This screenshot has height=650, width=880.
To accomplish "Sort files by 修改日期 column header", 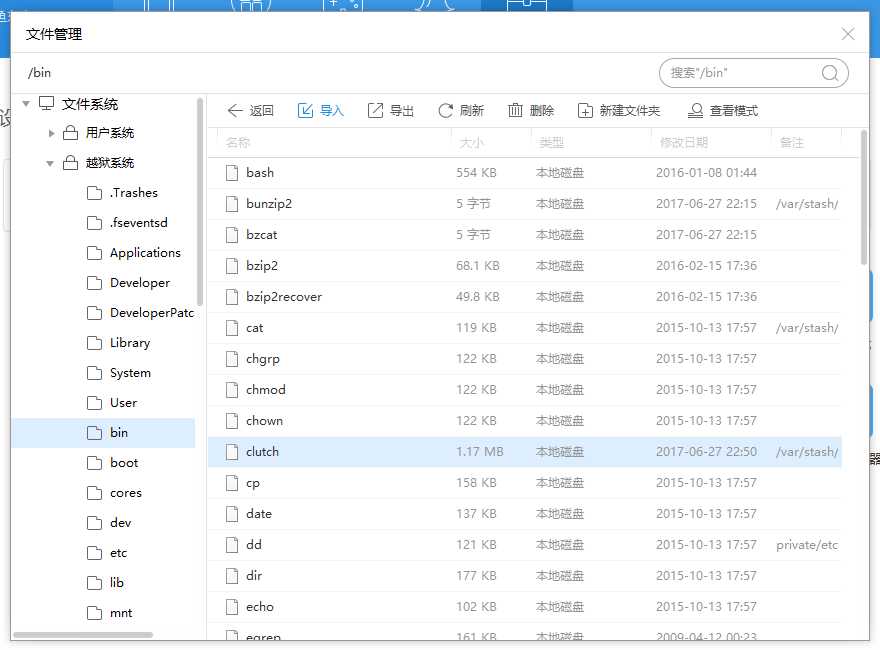I will point(684,143).
